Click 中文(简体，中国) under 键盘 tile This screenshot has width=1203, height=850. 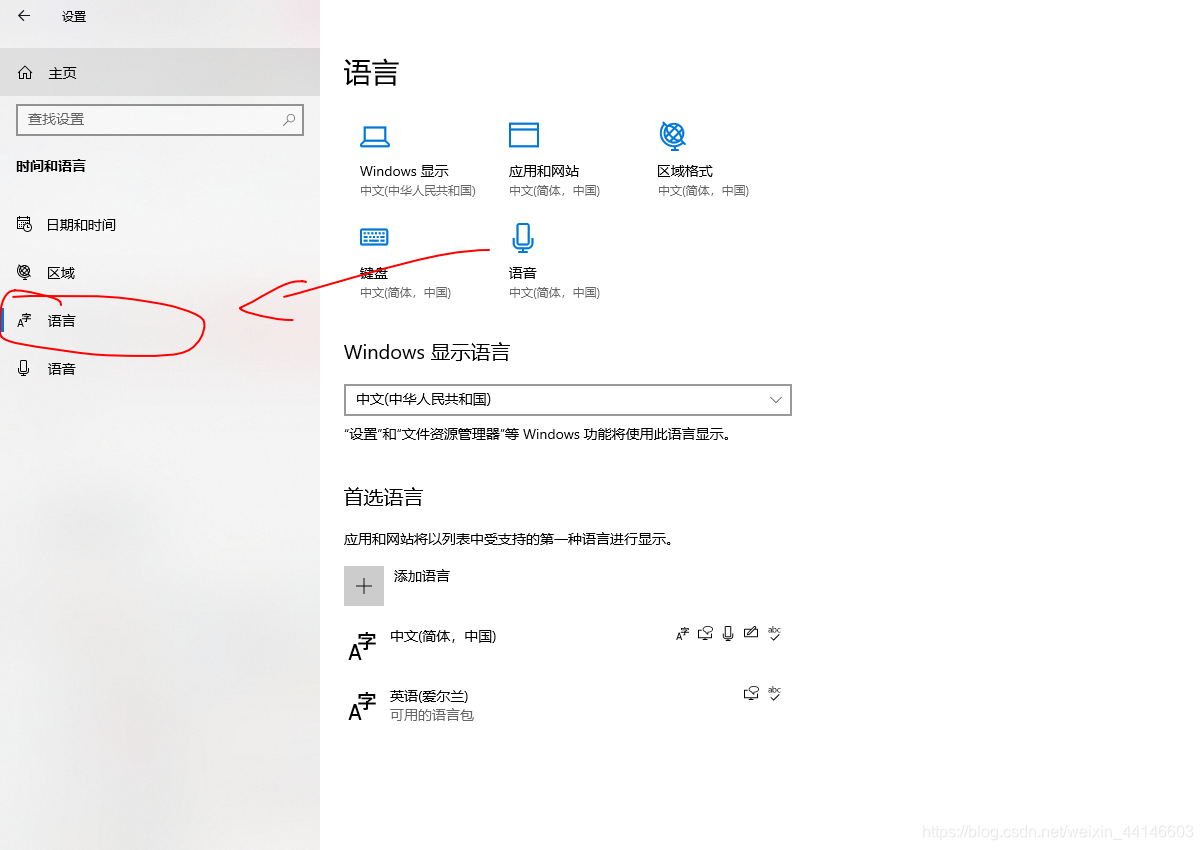[x=406, y=292]
